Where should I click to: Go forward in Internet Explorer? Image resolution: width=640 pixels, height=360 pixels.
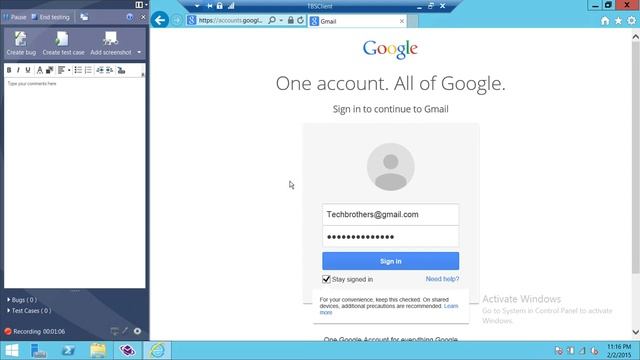coord(176,20)
